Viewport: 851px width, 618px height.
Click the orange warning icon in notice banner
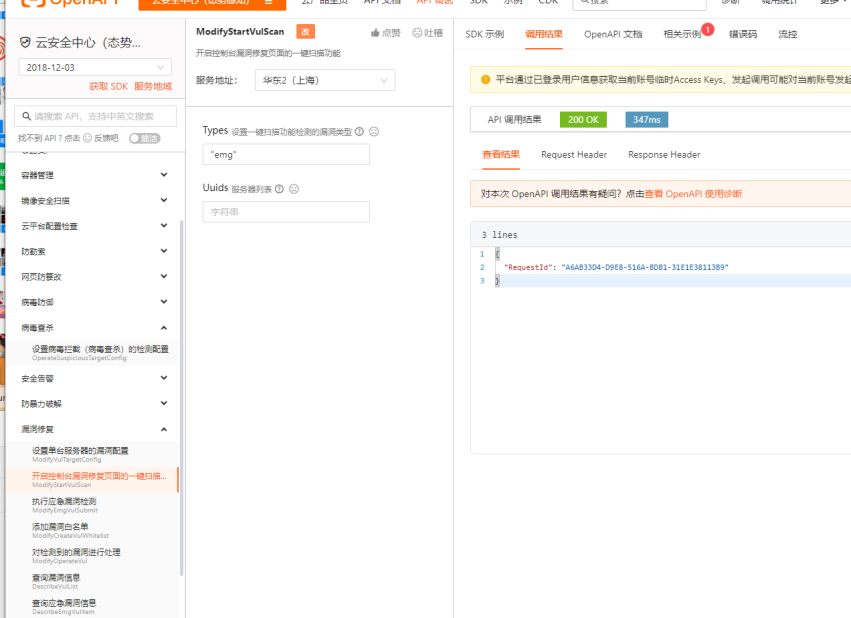pyautogui.click(x=485, y=80)
